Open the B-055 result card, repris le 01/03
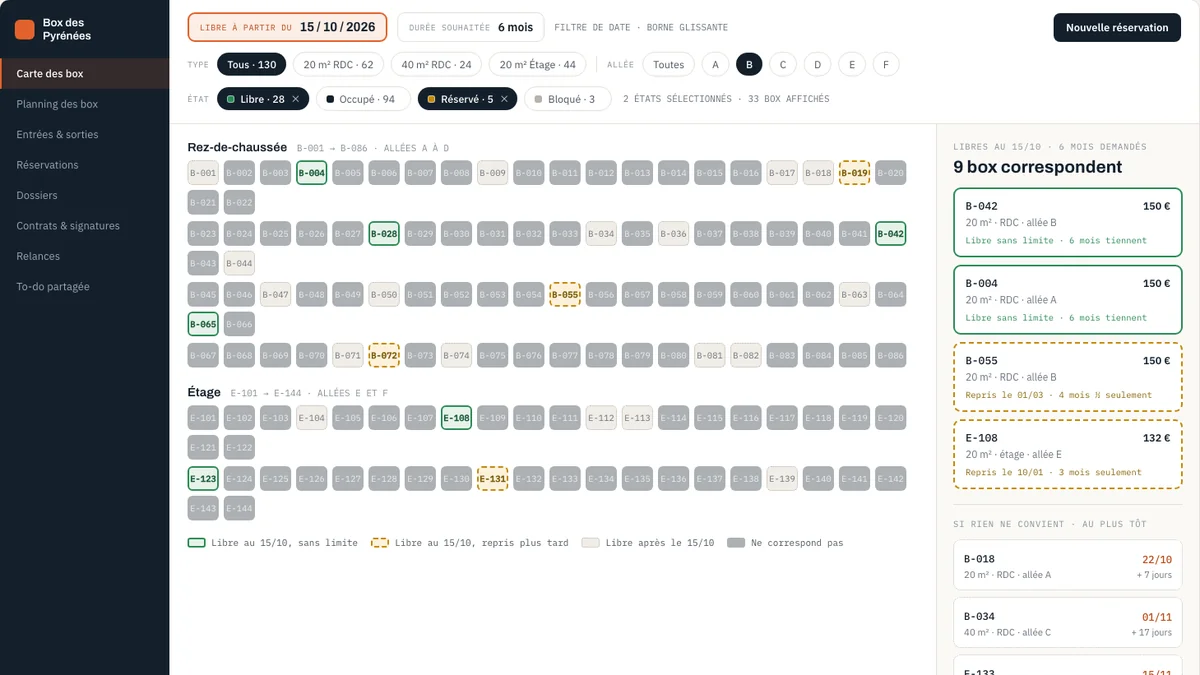1200x675 pixels. click(x=1068, y=377)
